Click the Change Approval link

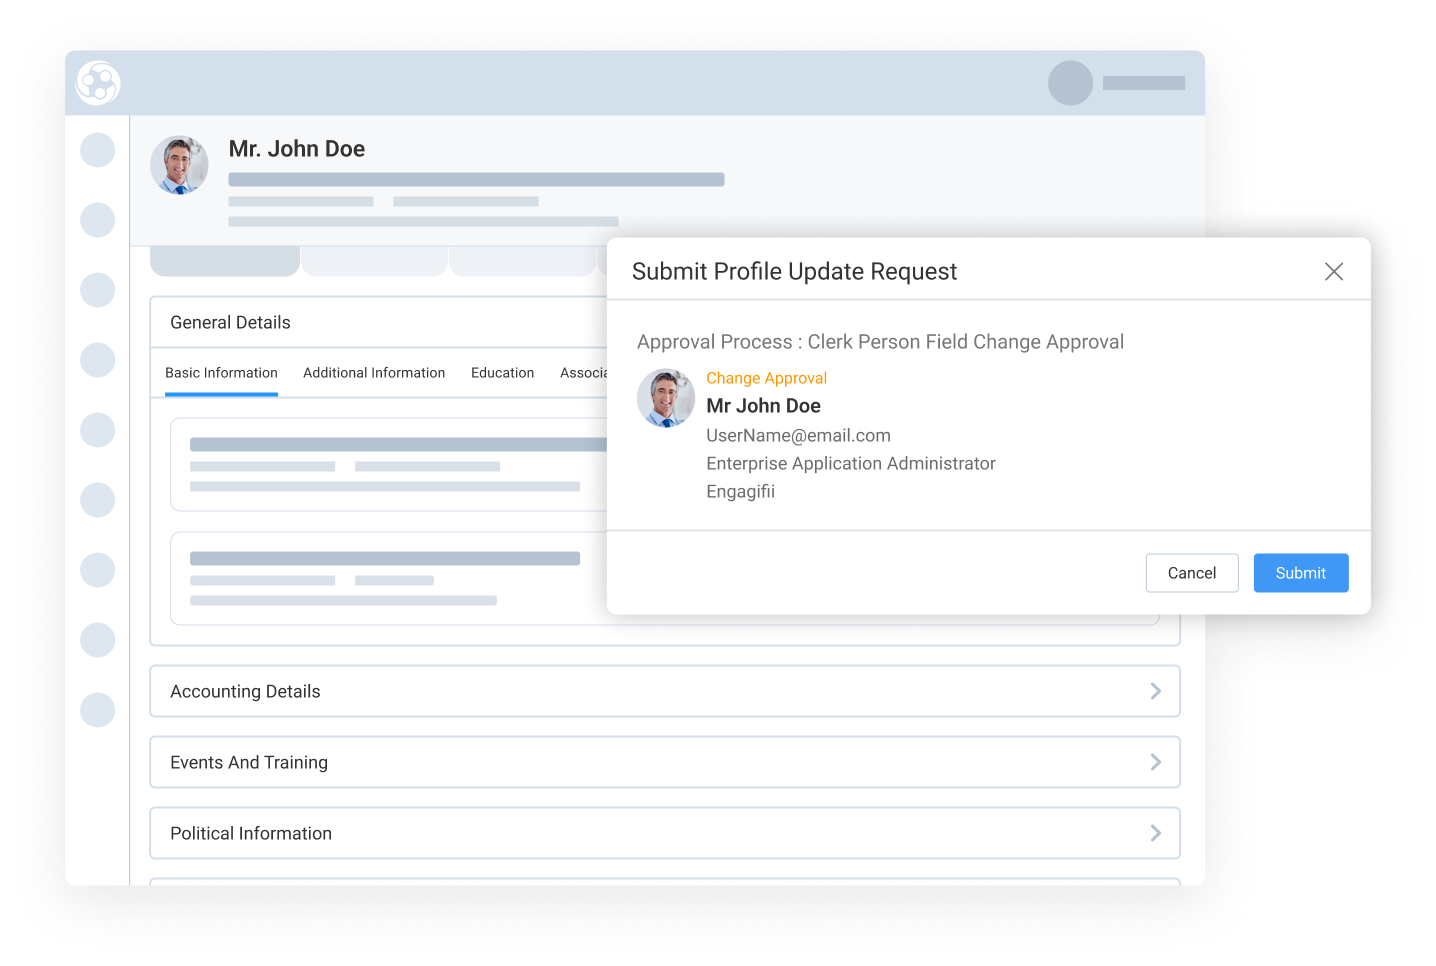tap(766, 378)
